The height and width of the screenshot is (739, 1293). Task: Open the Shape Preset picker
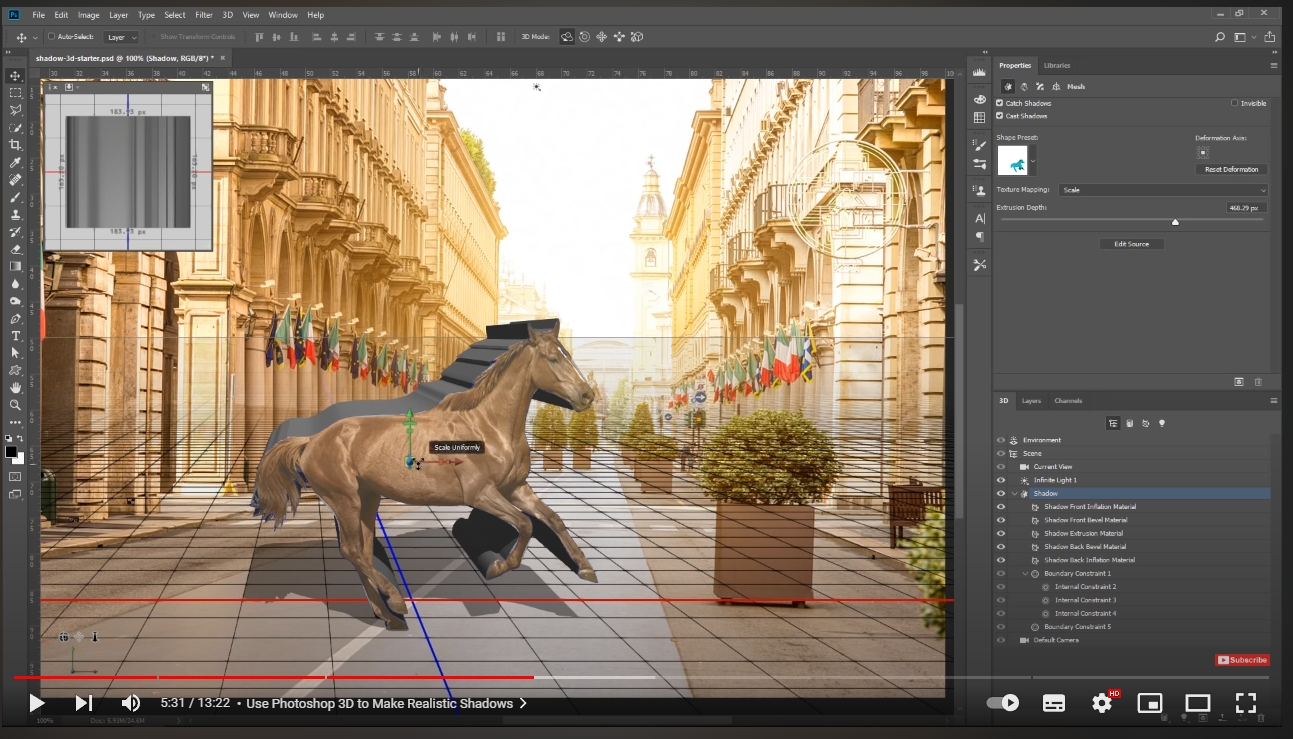(1030, 158)
